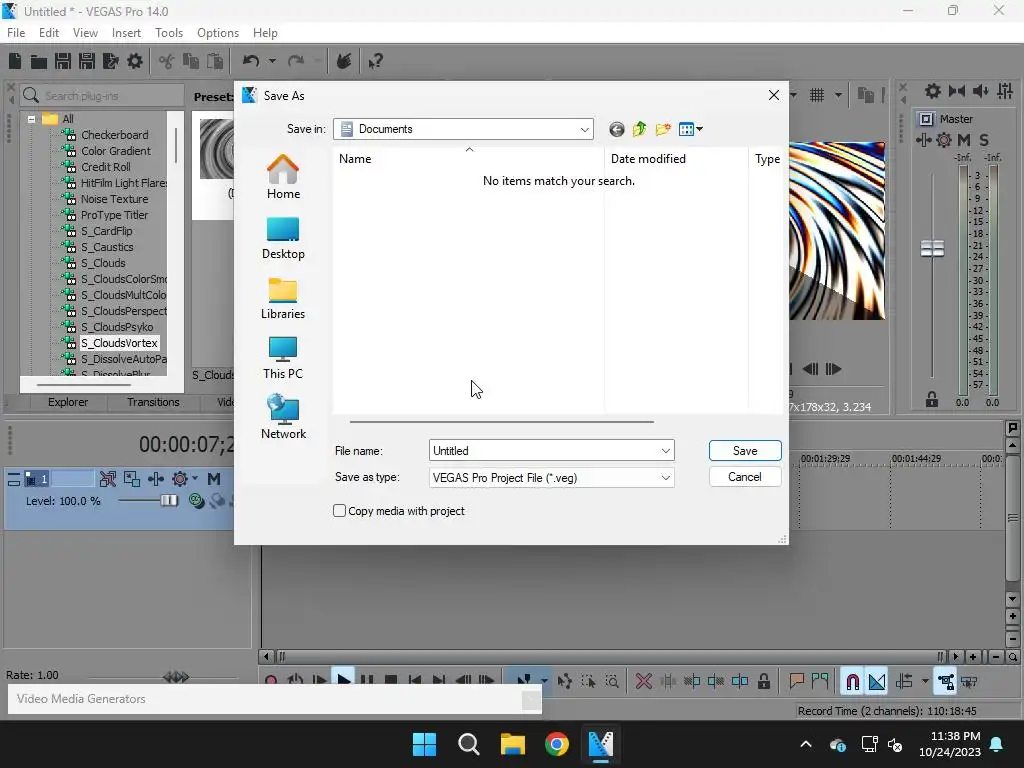Collapse the All plug-ins tree node
Viewport: 1024px width, 768px height.
31,119
